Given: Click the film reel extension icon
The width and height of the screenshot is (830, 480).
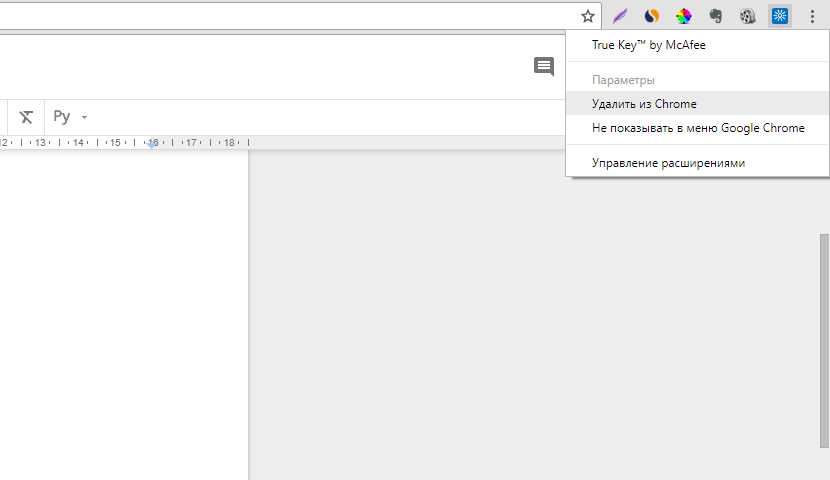Looking at the screenshot, I should click(x=748, y=16).
